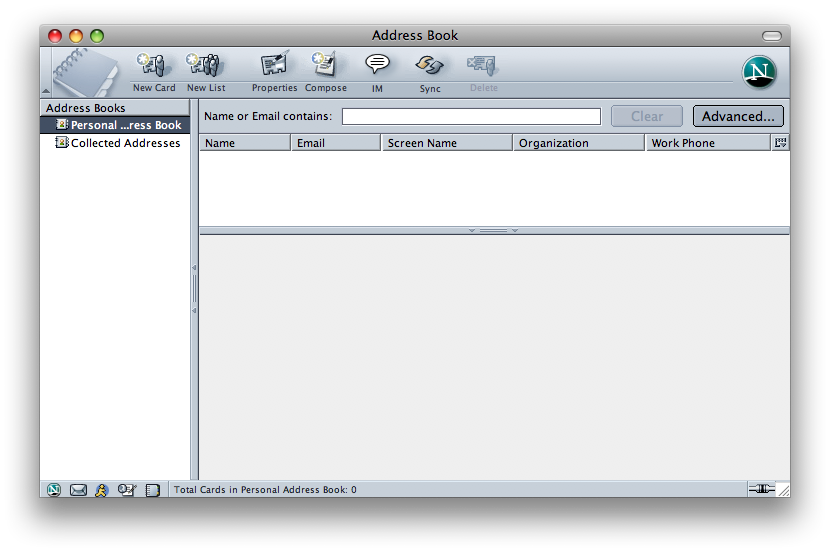Viewport: 830px width, 552px height.
Task: Toggle the online/offline connection icon
Action: pyautogui.click(x=761, y=489)
